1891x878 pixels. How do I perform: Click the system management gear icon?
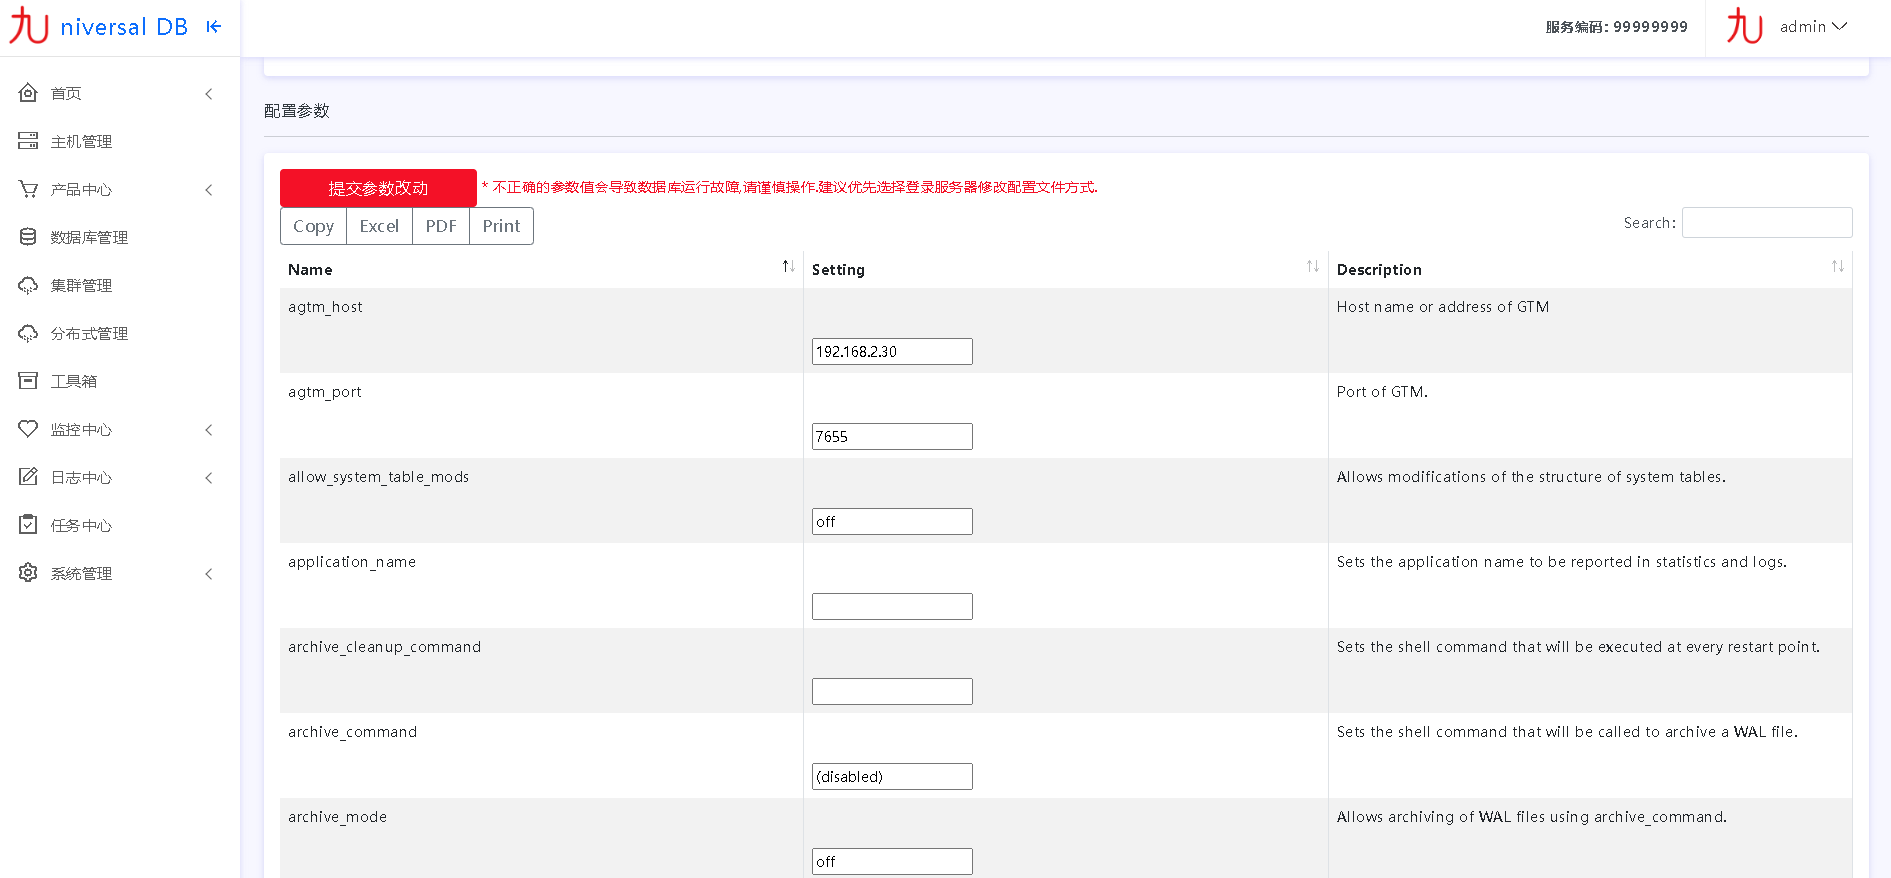pos(28,573)
